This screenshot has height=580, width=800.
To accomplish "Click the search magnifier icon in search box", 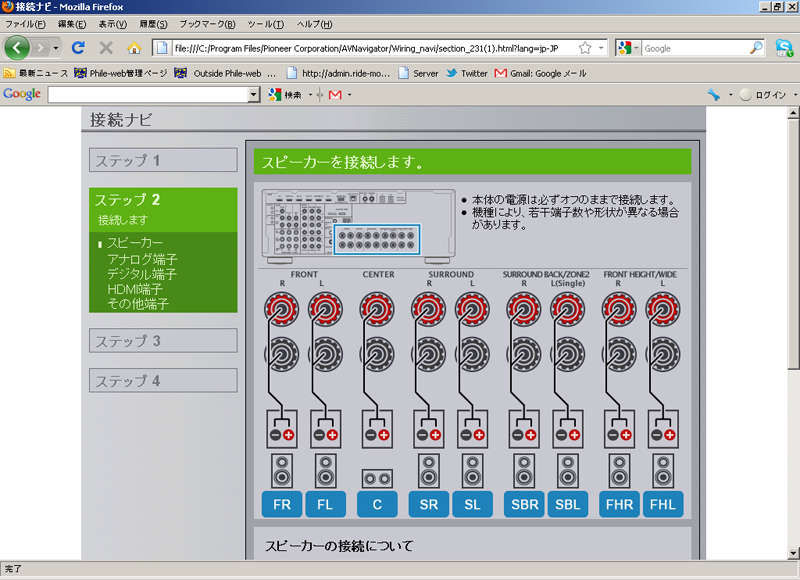I will pyautogui.click(x=756, y=48).
